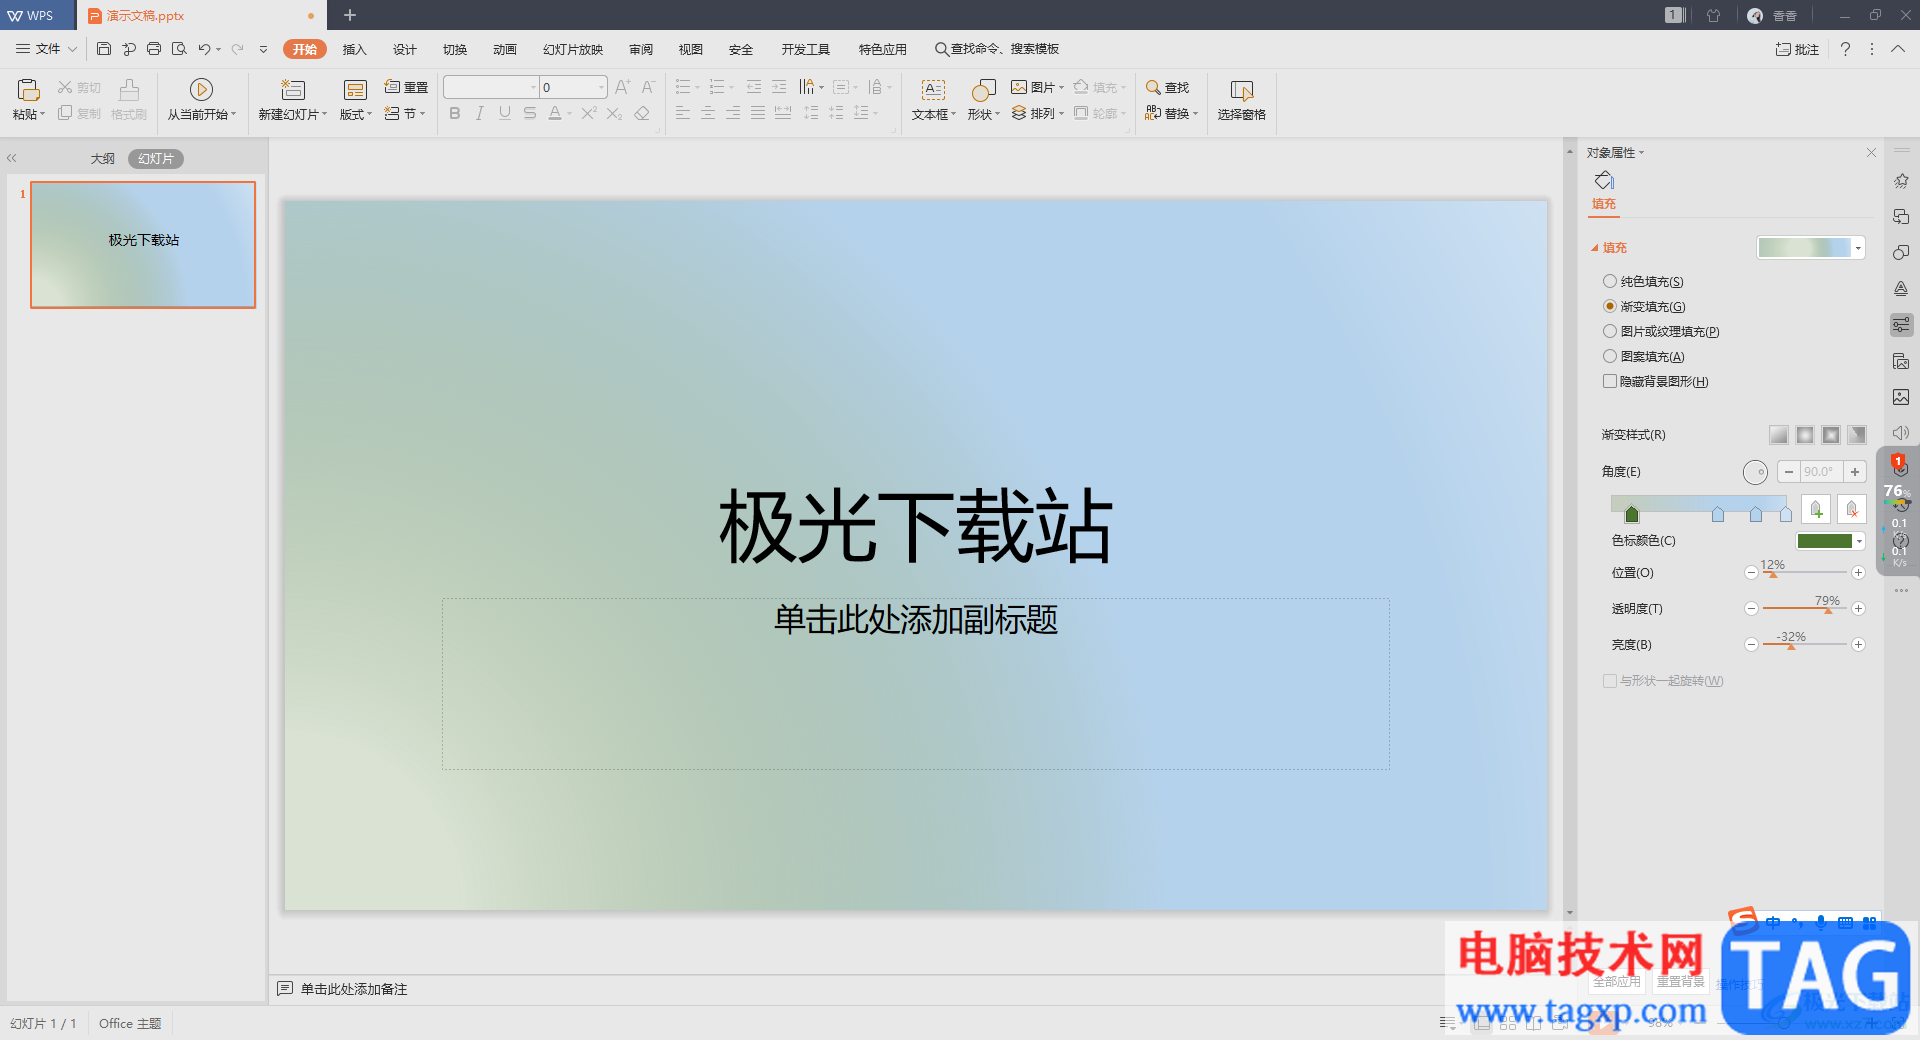The height and width of the screenshot is (1040, 1920).
Task: Click the Reset (重置) slide icon
Action: 393,87
